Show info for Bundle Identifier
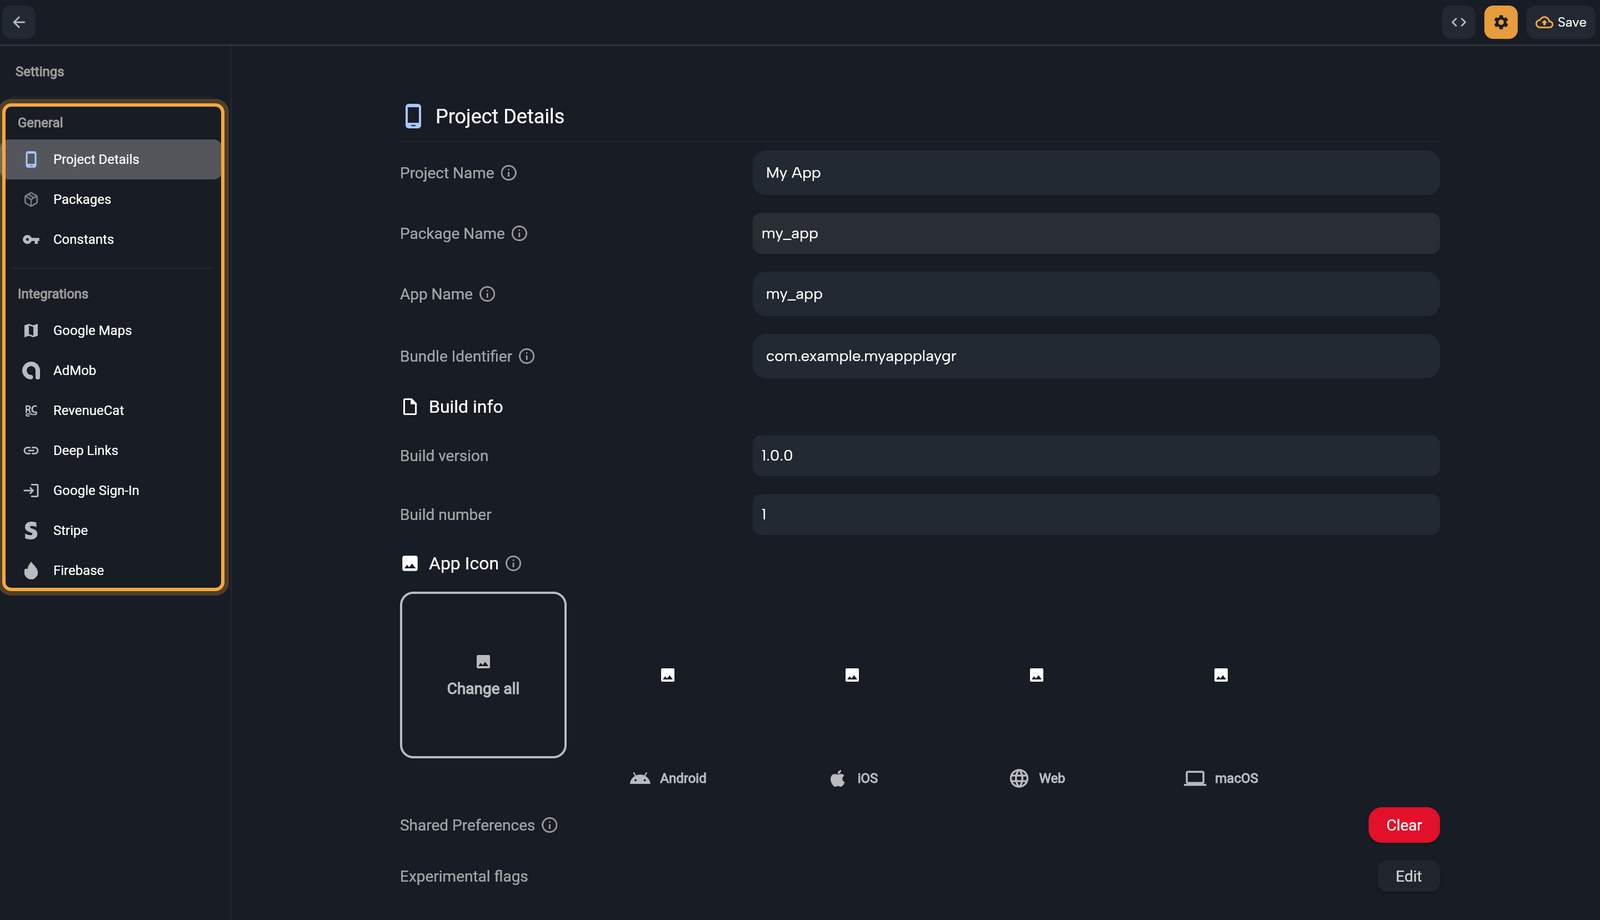This screenshot has height=920, width=1600. click(x=527, y=356)
